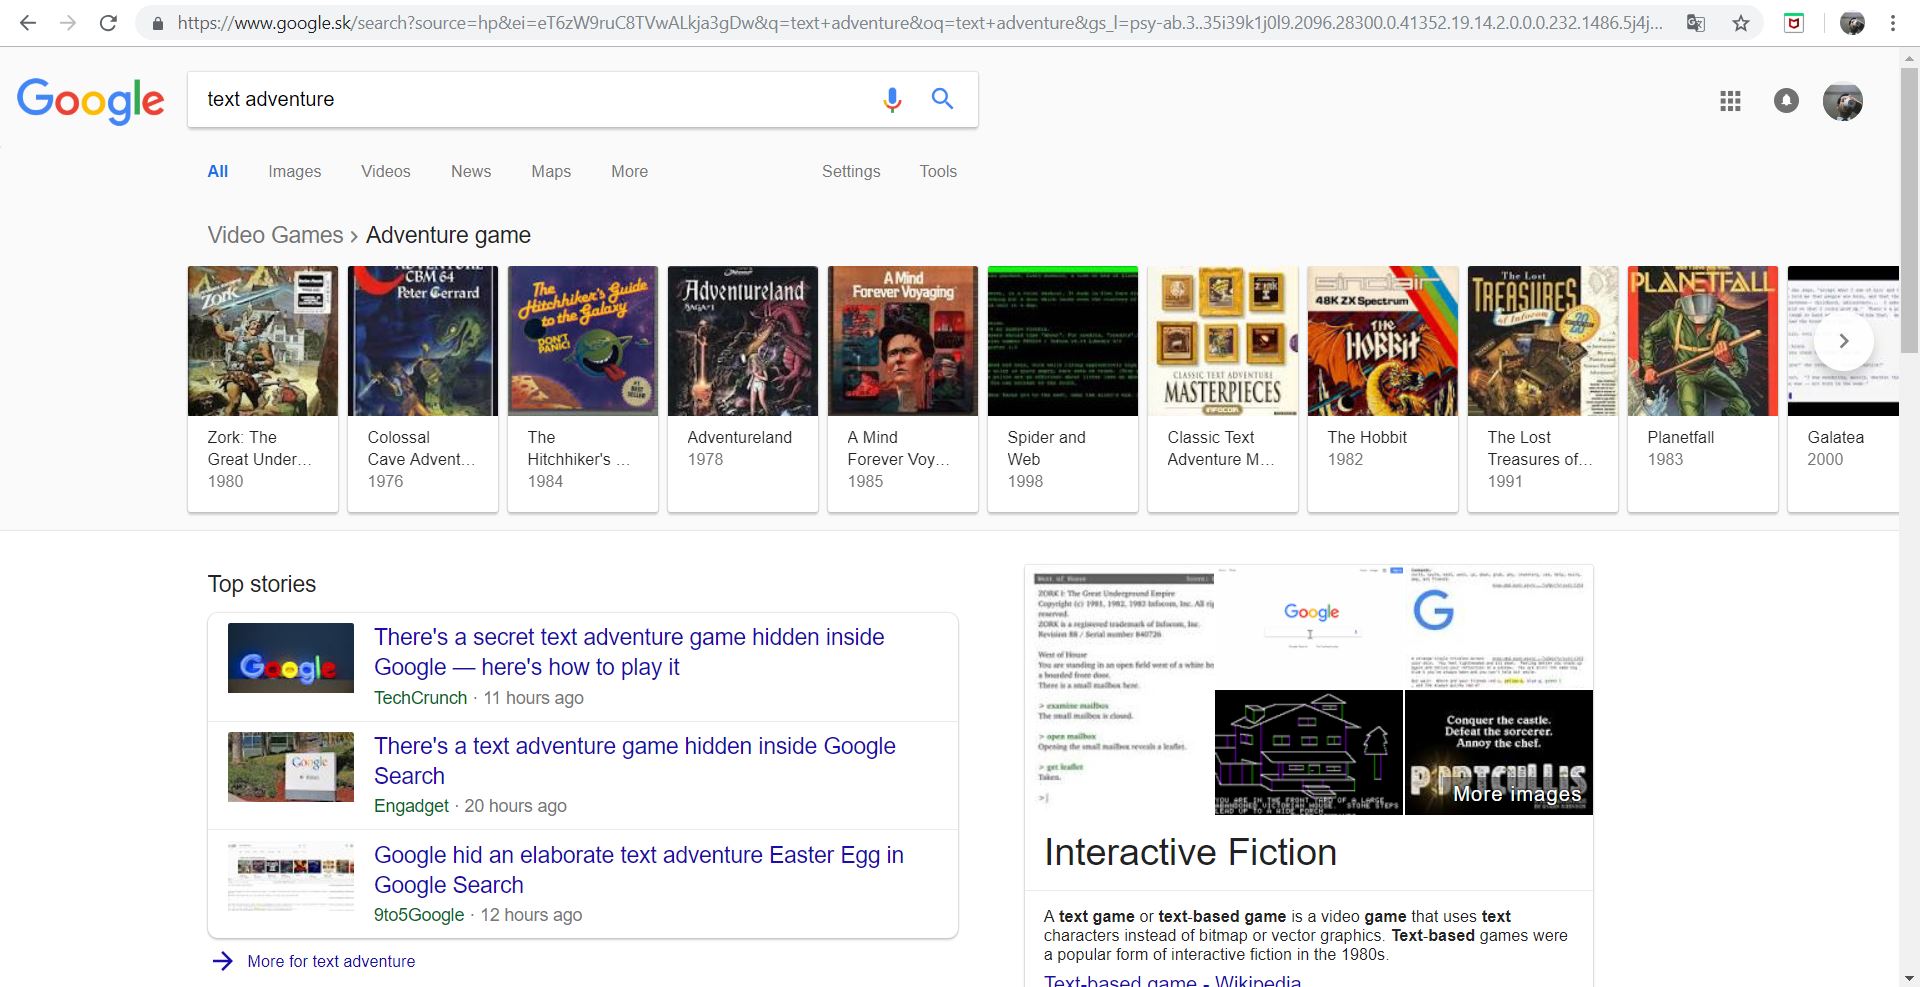Click the Adventure game heading text
Viewport: 1920px width, 987px height.
(448, 235)
